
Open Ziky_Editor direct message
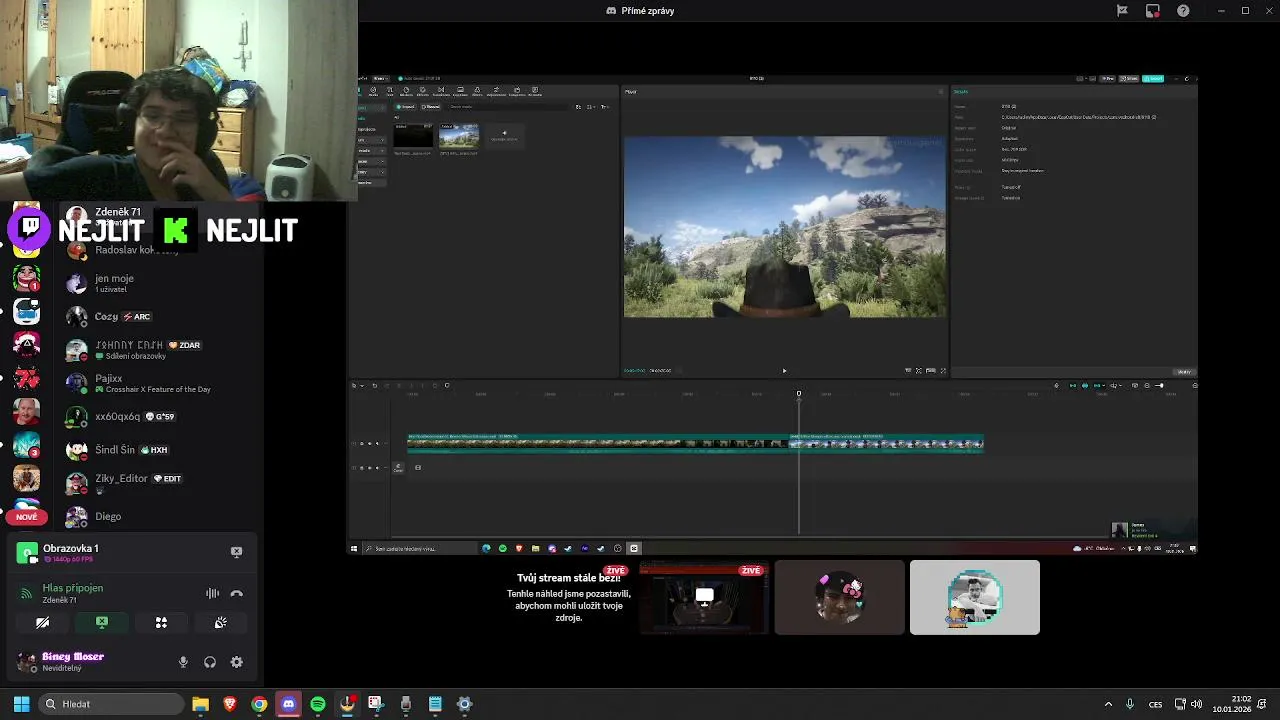pos(160,483)
